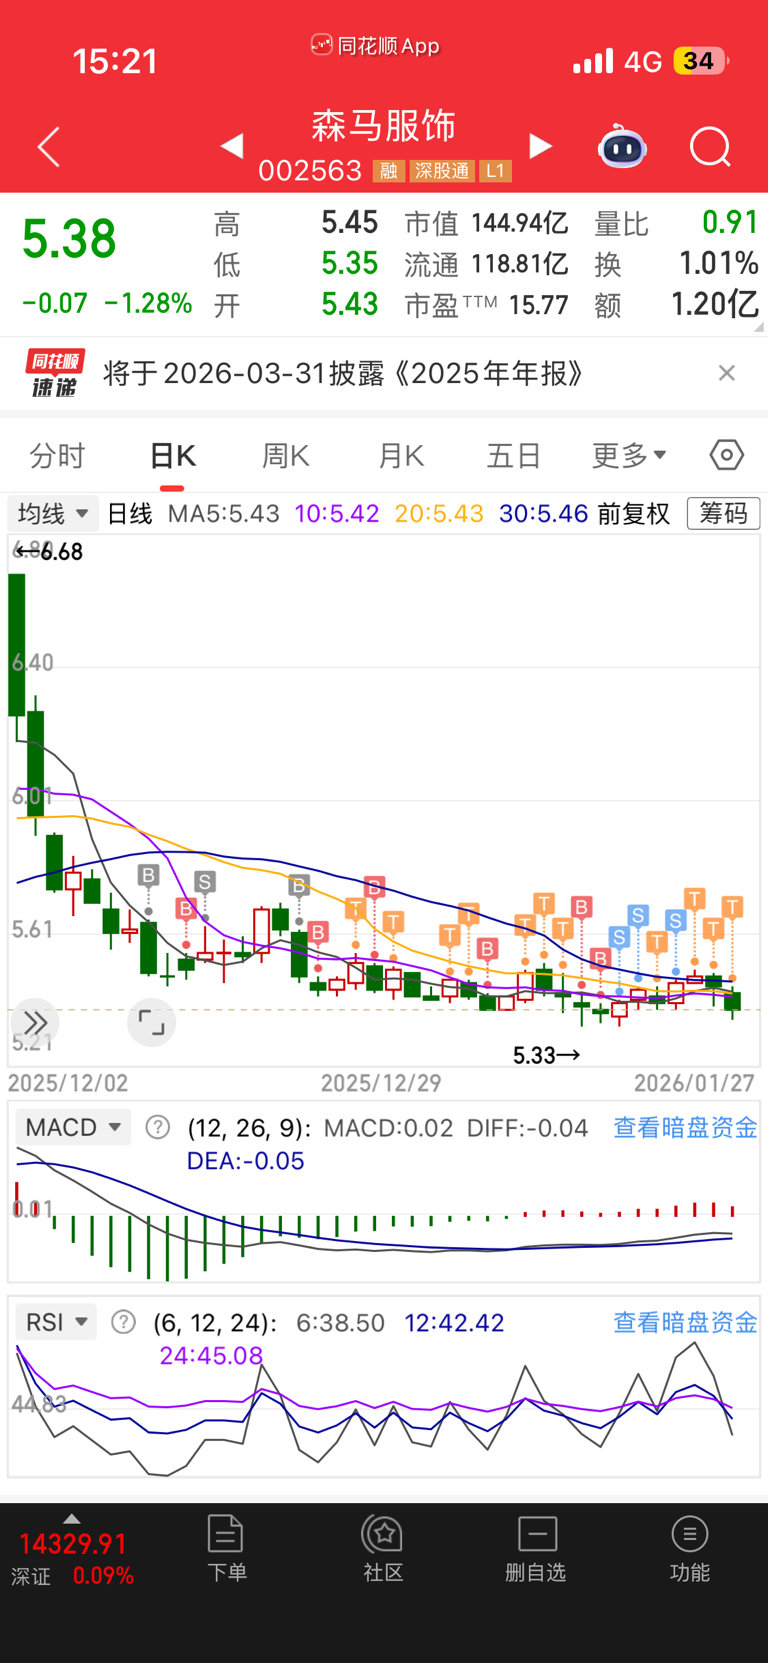The height and width of the screenshot is (1663, 768).
Task: Open the AI robot assistant
Action: pos(622,147)
